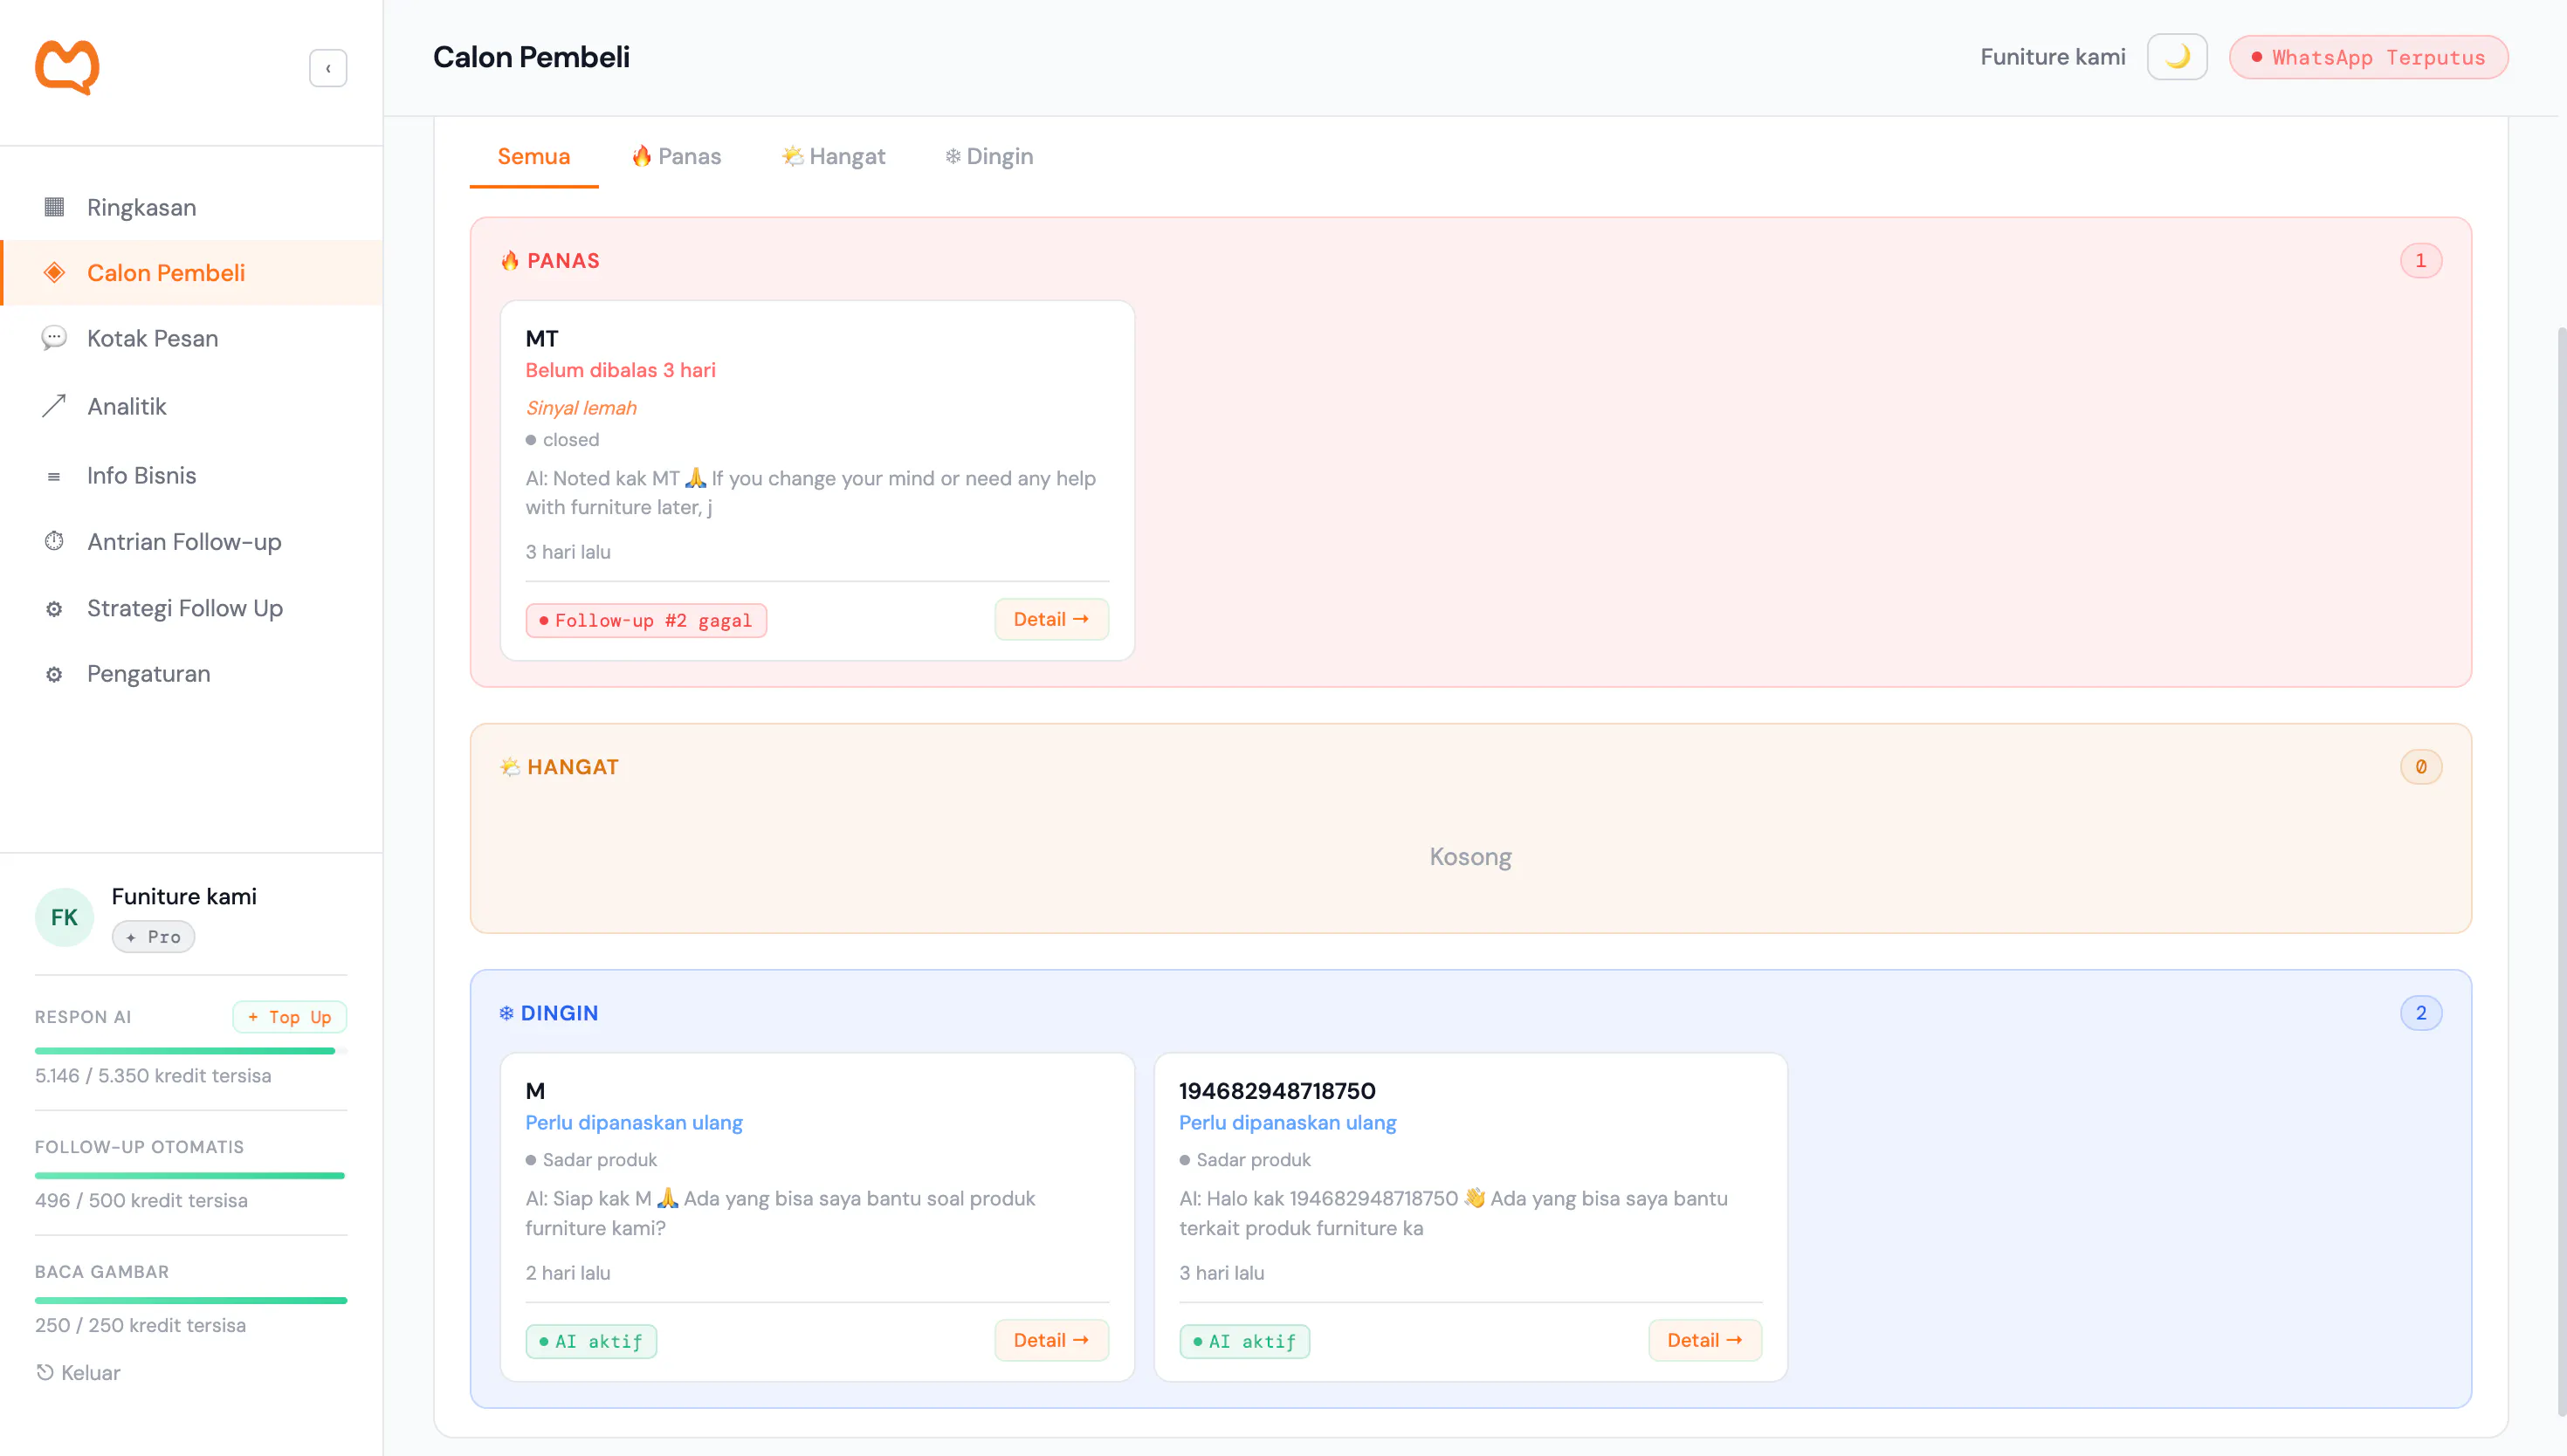Click the DINGIN count badge showing 2

click(x=2420, y=1013)
